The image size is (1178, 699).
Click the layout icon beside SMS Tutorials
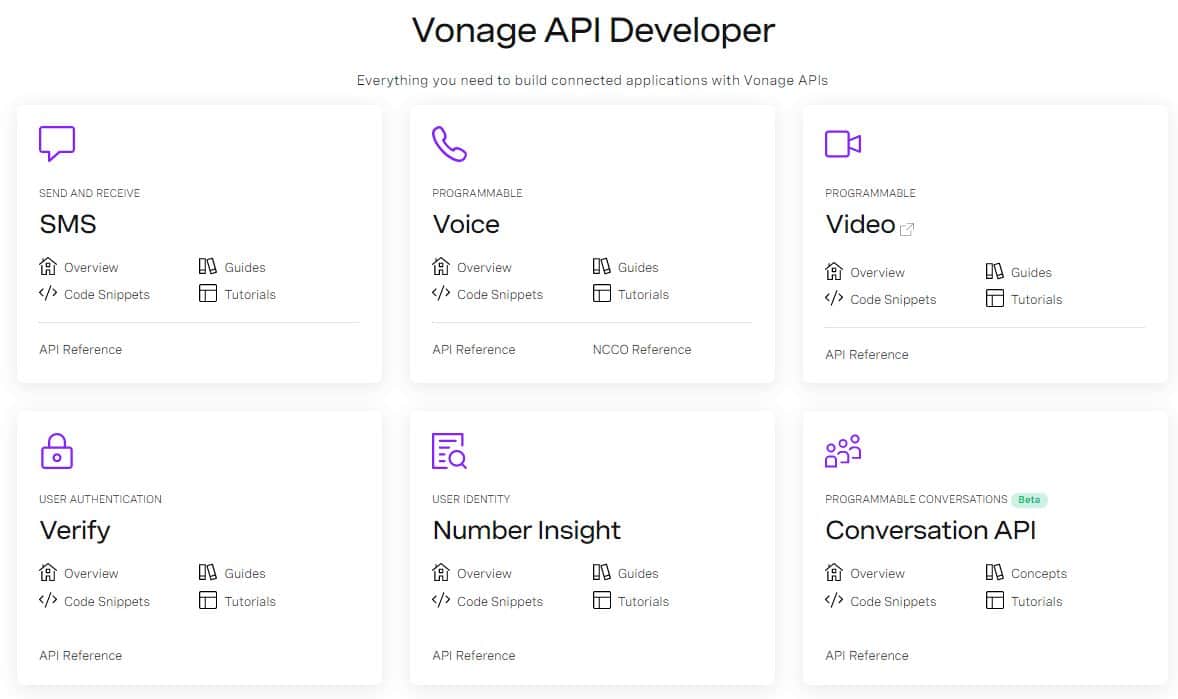coord(207,293)
